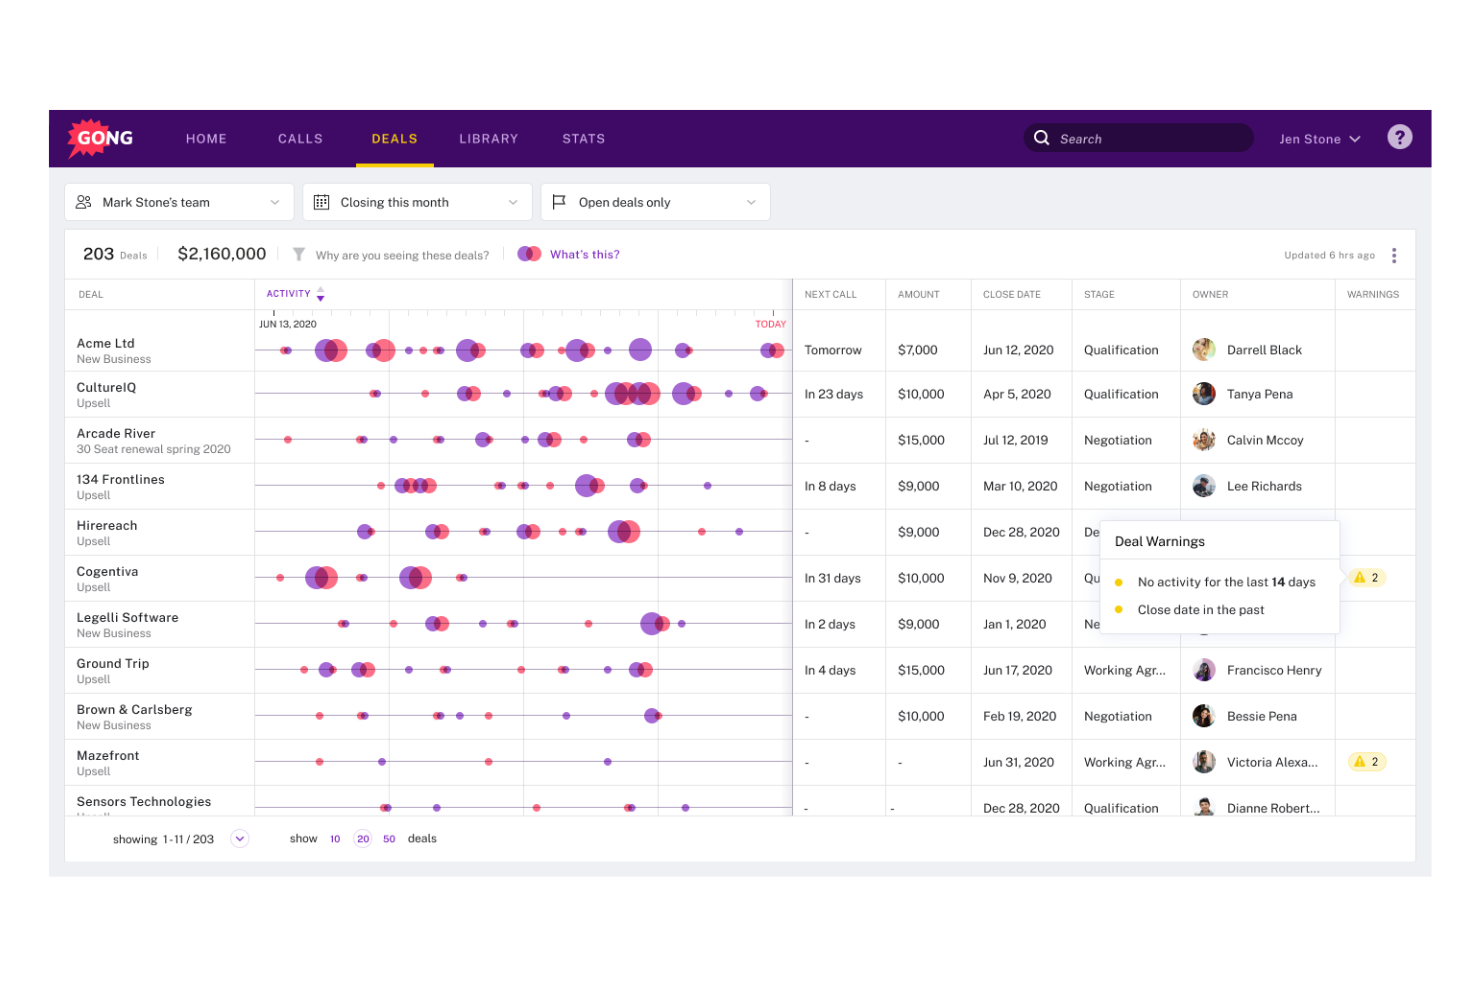Click the filter funnel icon near deal count
The height and width of the screenshot is (987, 1480).
[x=298, y=254]
